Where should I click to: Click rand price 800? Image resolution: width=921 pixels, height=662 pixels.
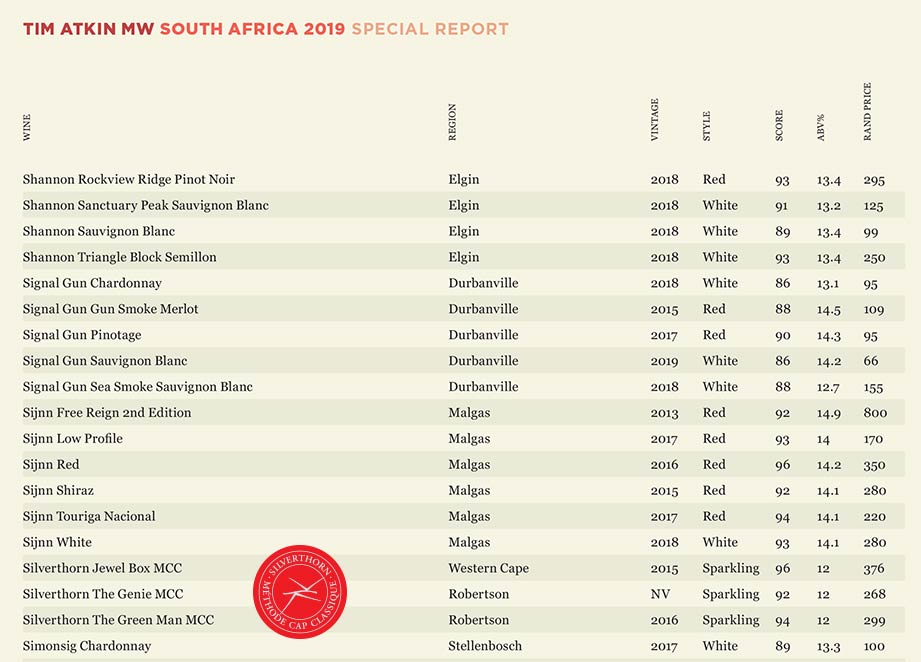pos(875,413)
